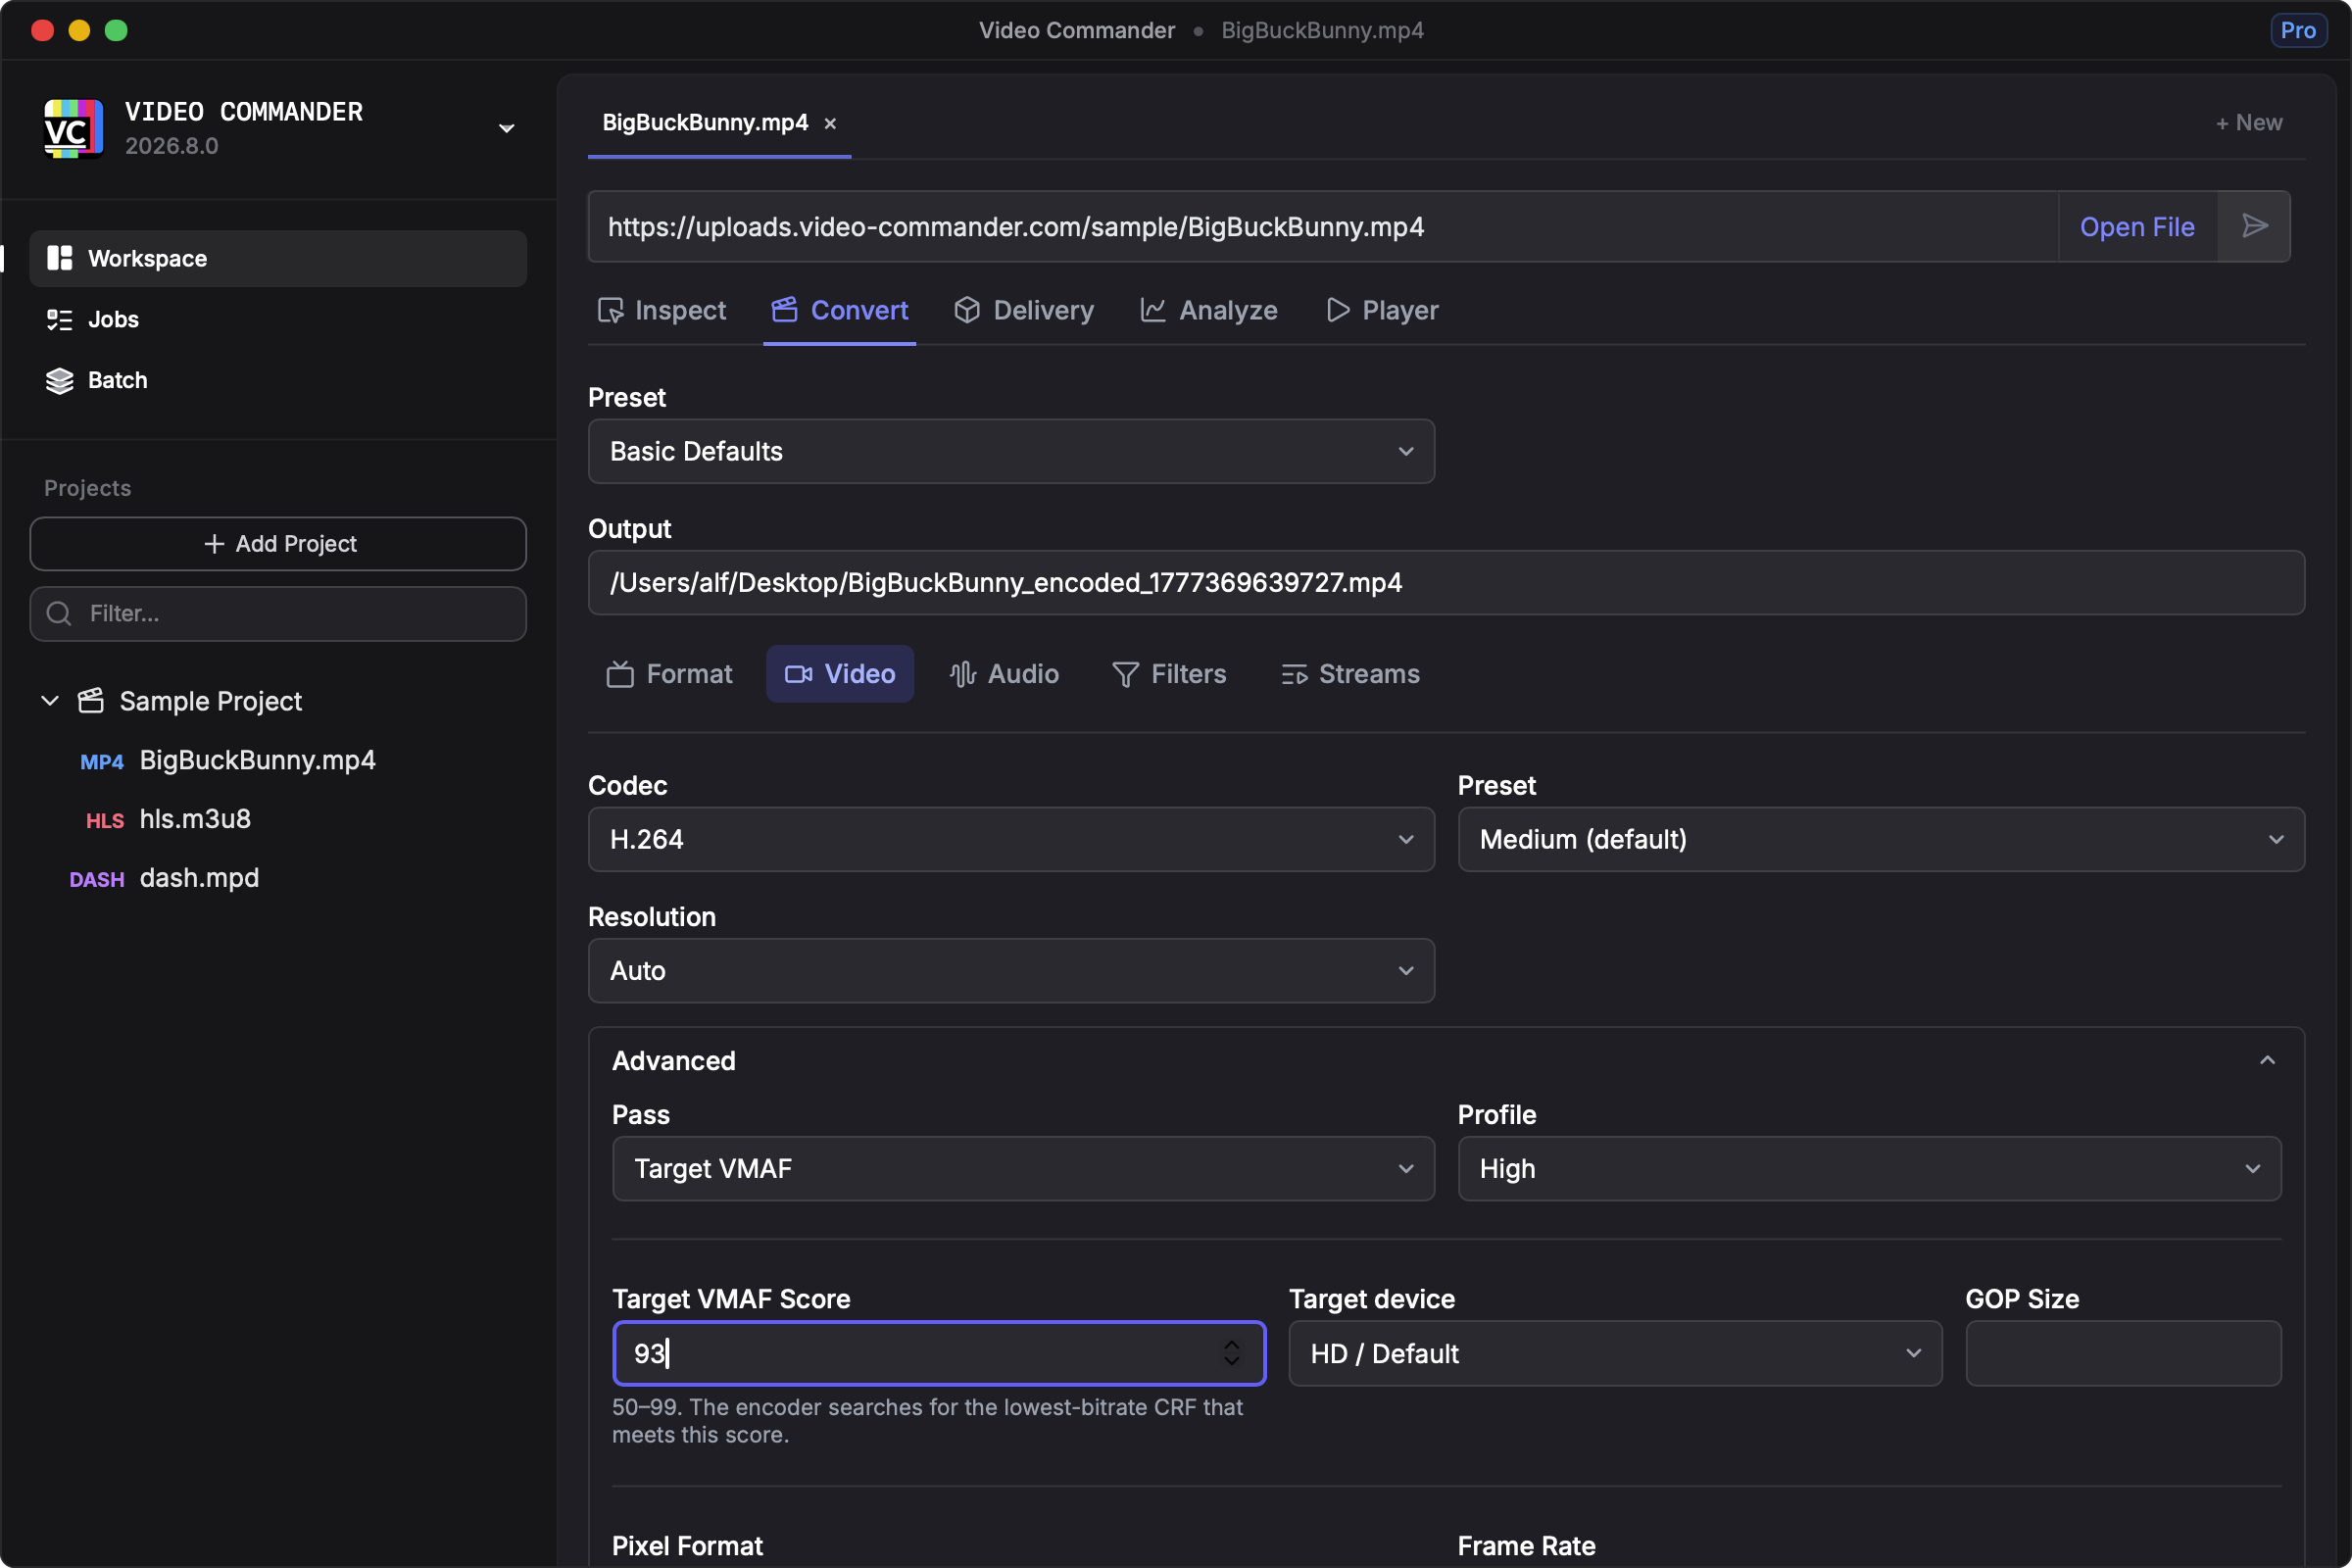The height and width of the screenshot is (1568, 2352).
Task: Open the Target device dropdown
Action: [1614, 1353]
